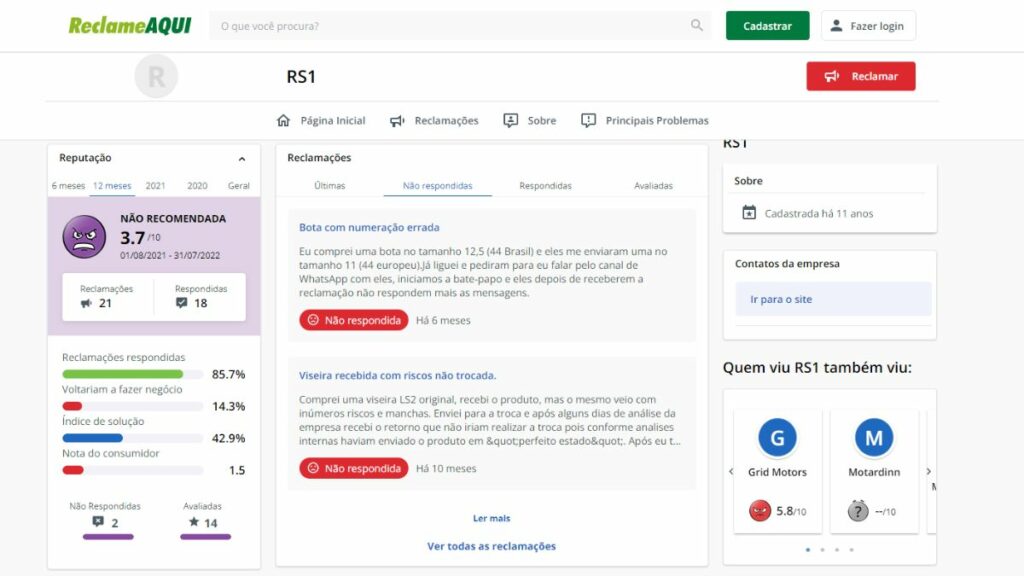
Task: Go to next carousel company arrow
Action: (928, 471)
